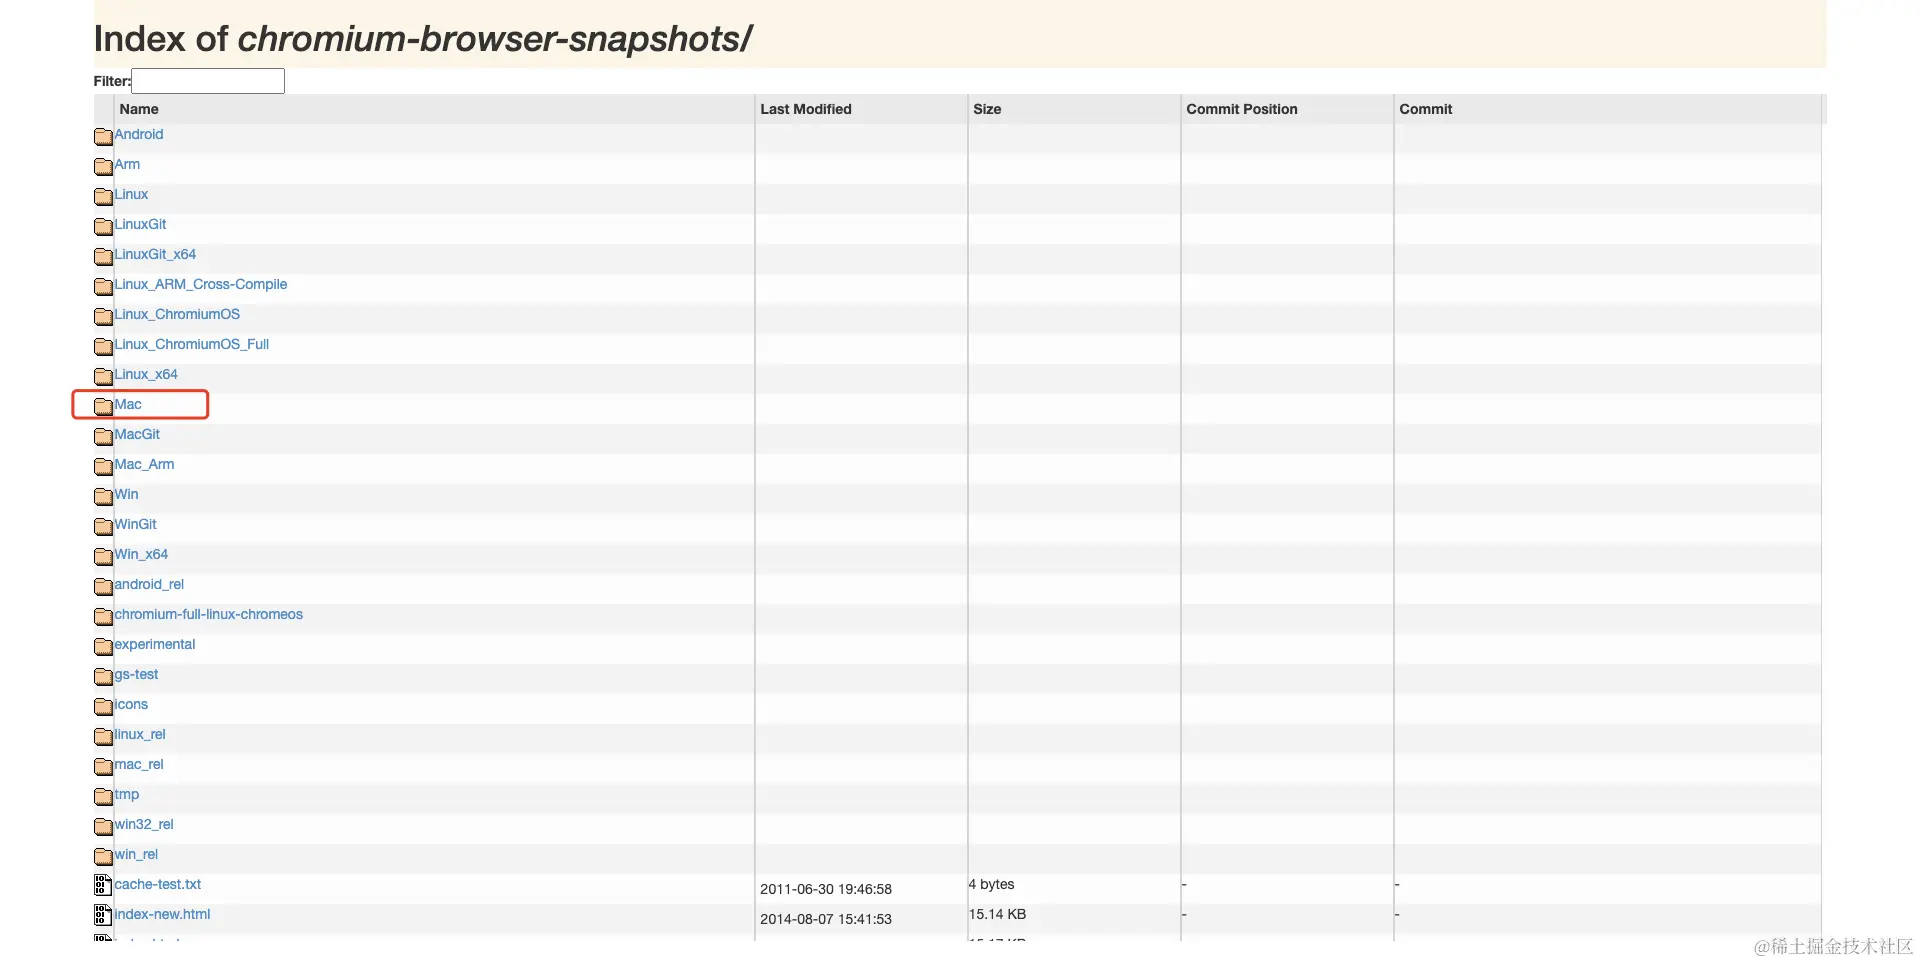
Task: Click the folder icon beside mac_rel
Action: [x=103, y=766]
